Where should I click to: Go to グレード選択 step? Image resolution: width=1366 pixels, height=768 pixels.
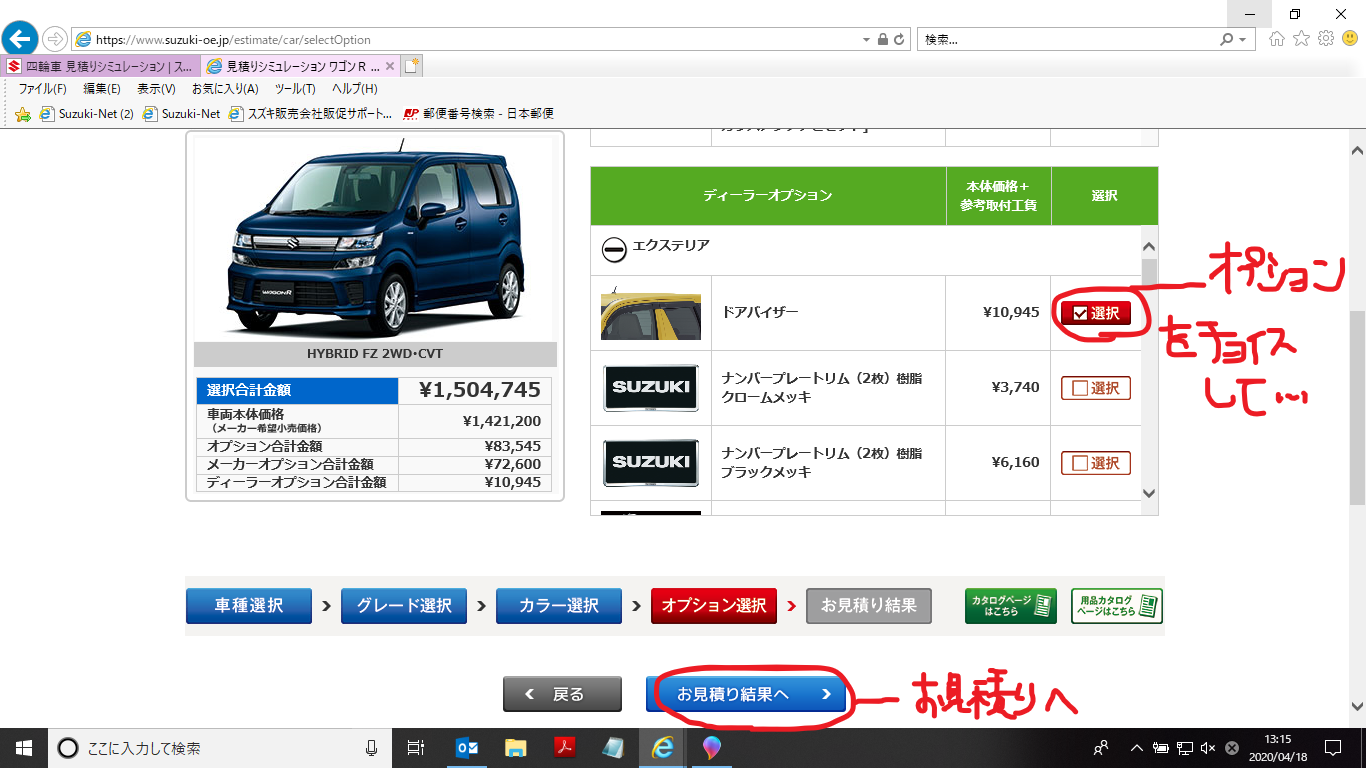coord(404,606)
